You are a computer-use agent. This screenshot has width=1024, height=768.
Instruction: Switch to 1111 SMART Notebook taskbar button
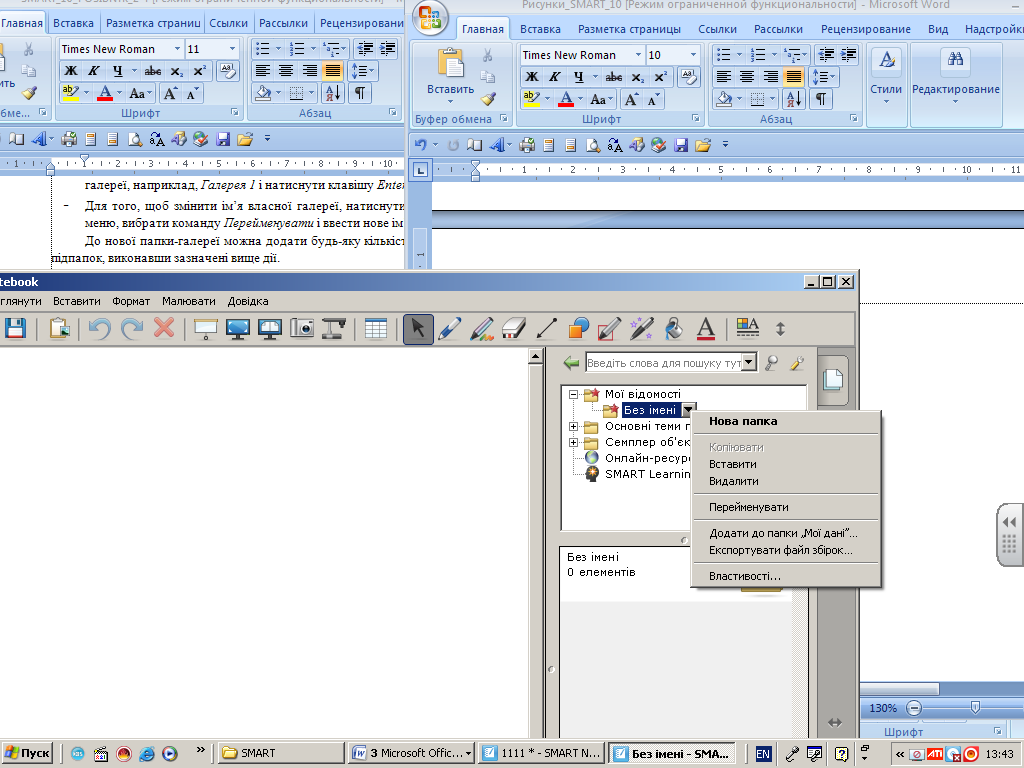coord(541,753)
